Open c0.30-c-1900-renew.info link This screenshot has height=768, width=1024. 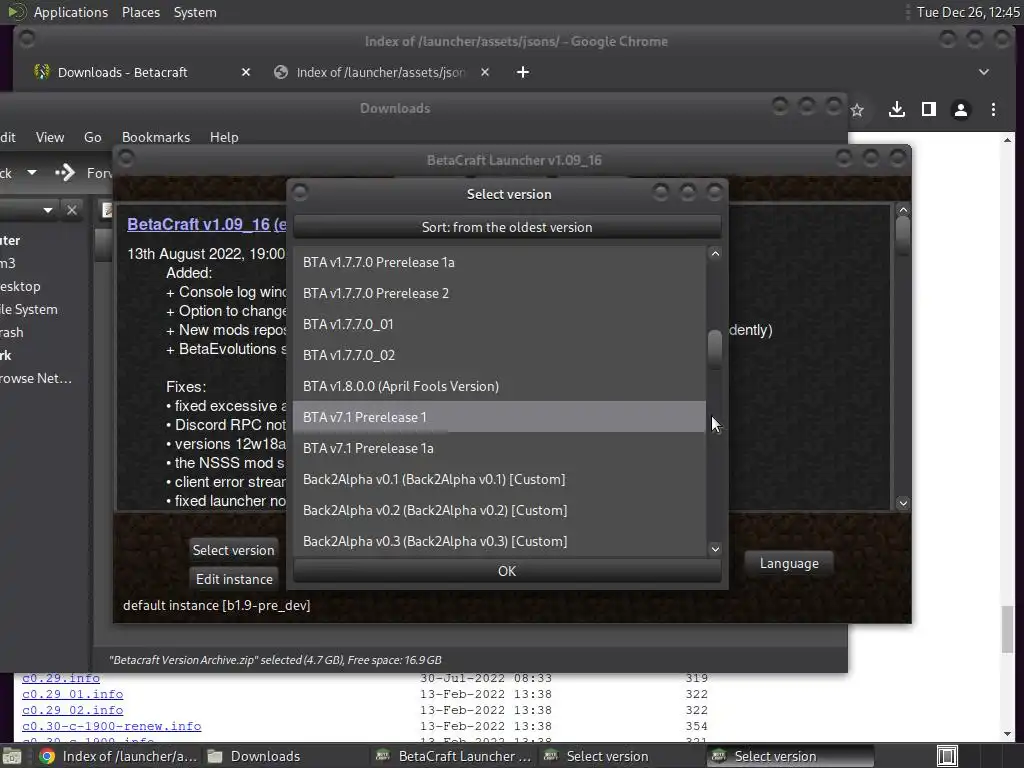(112, 726)
